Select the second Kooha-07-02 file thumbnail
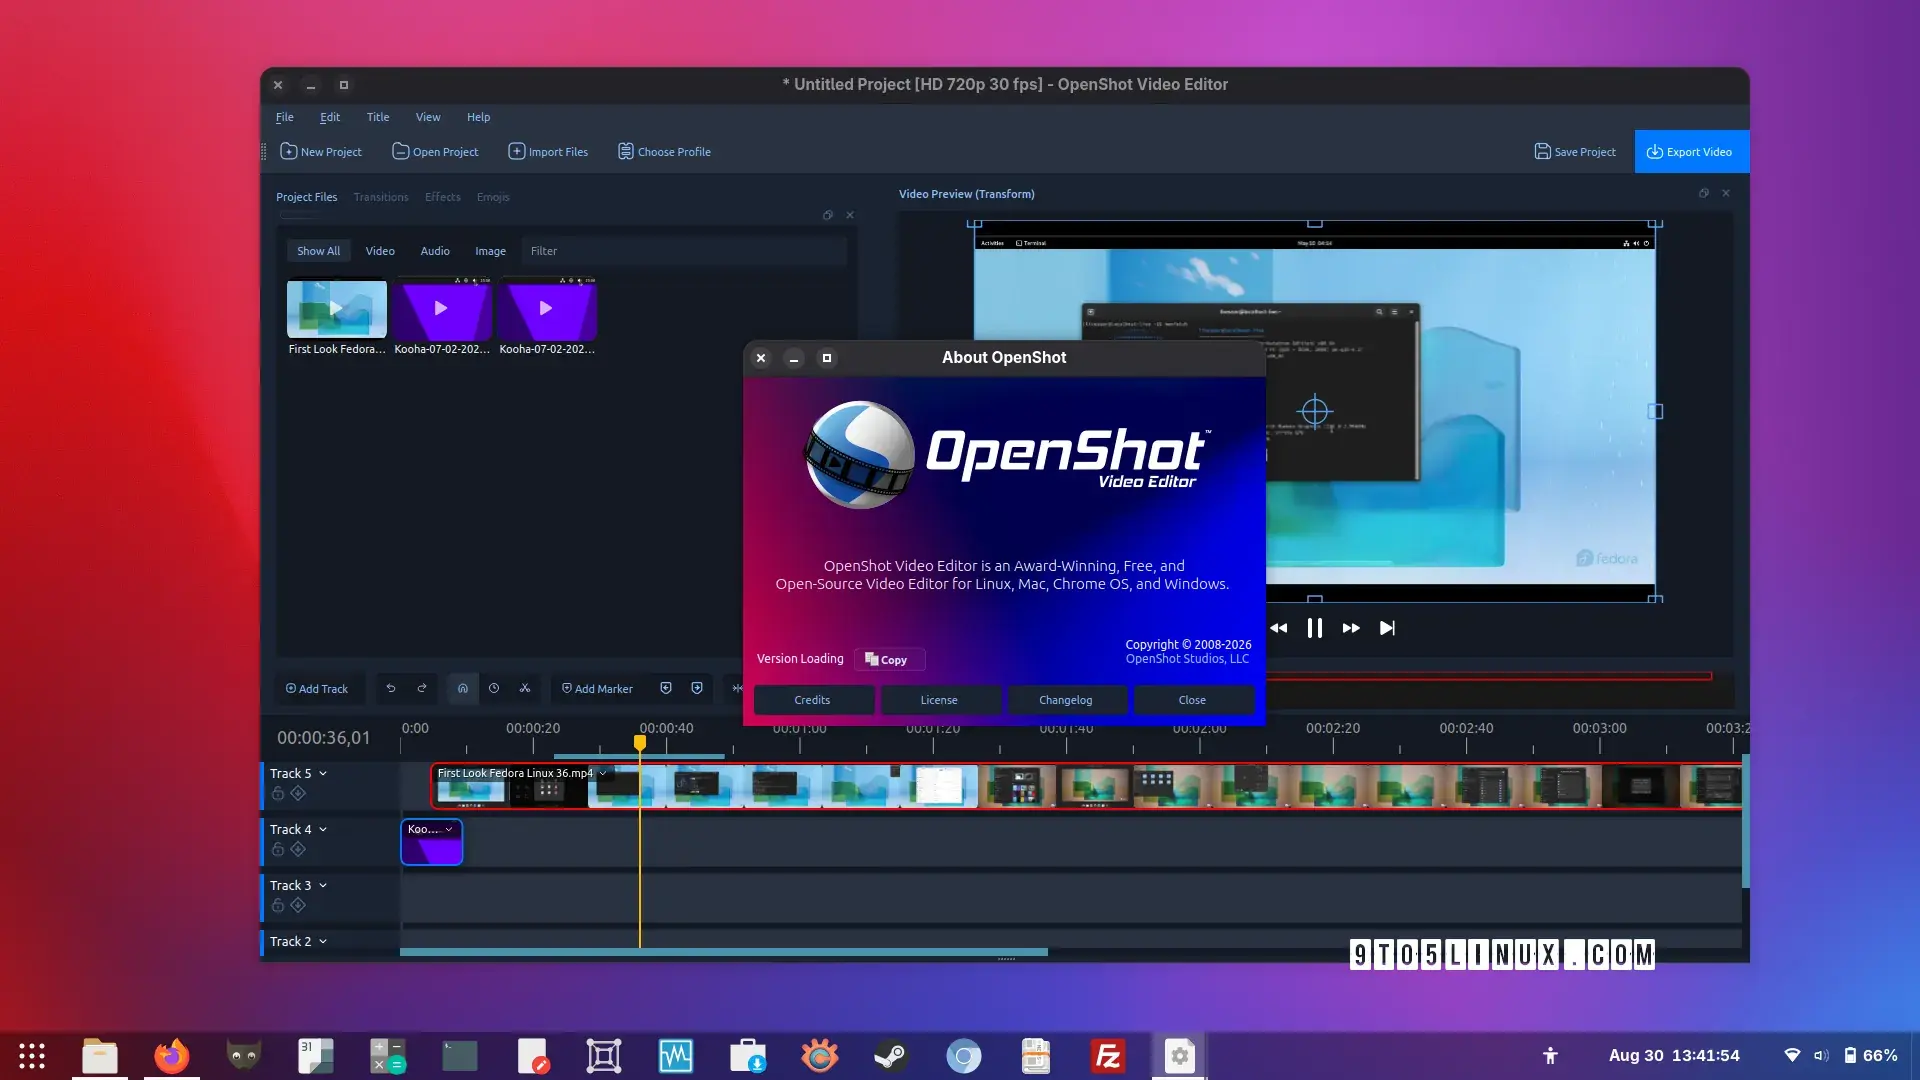The height and width of the screenshot is (1080, 1920). [546, 308]
